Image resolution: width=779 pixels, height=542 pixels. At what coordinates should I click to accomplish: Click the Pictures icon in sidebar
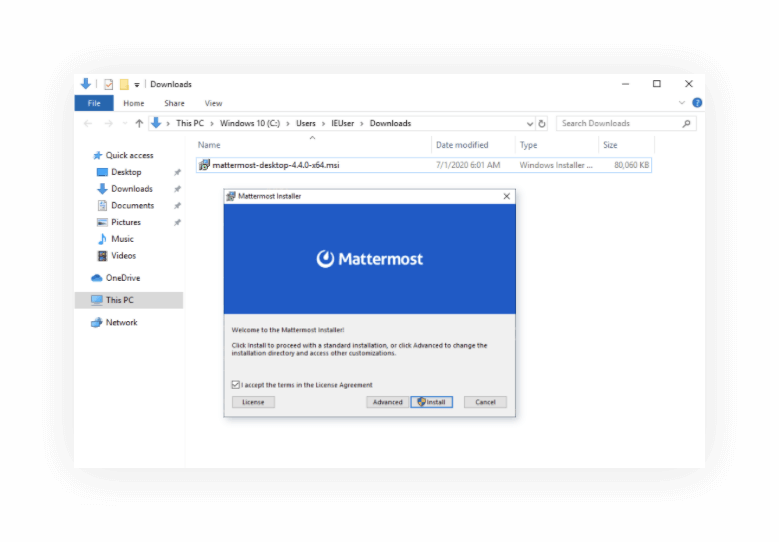tap(102, 222)
